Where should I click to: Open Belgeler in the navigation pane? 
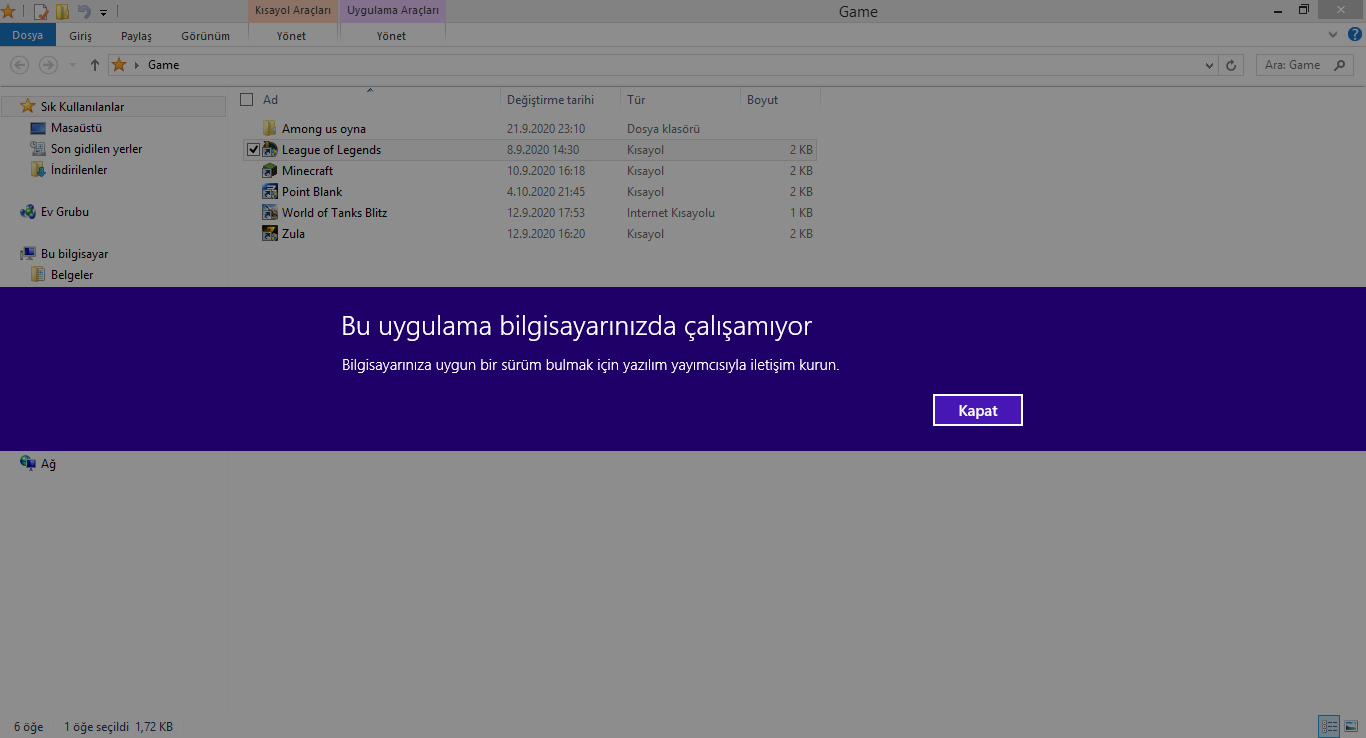coord(72,275)
